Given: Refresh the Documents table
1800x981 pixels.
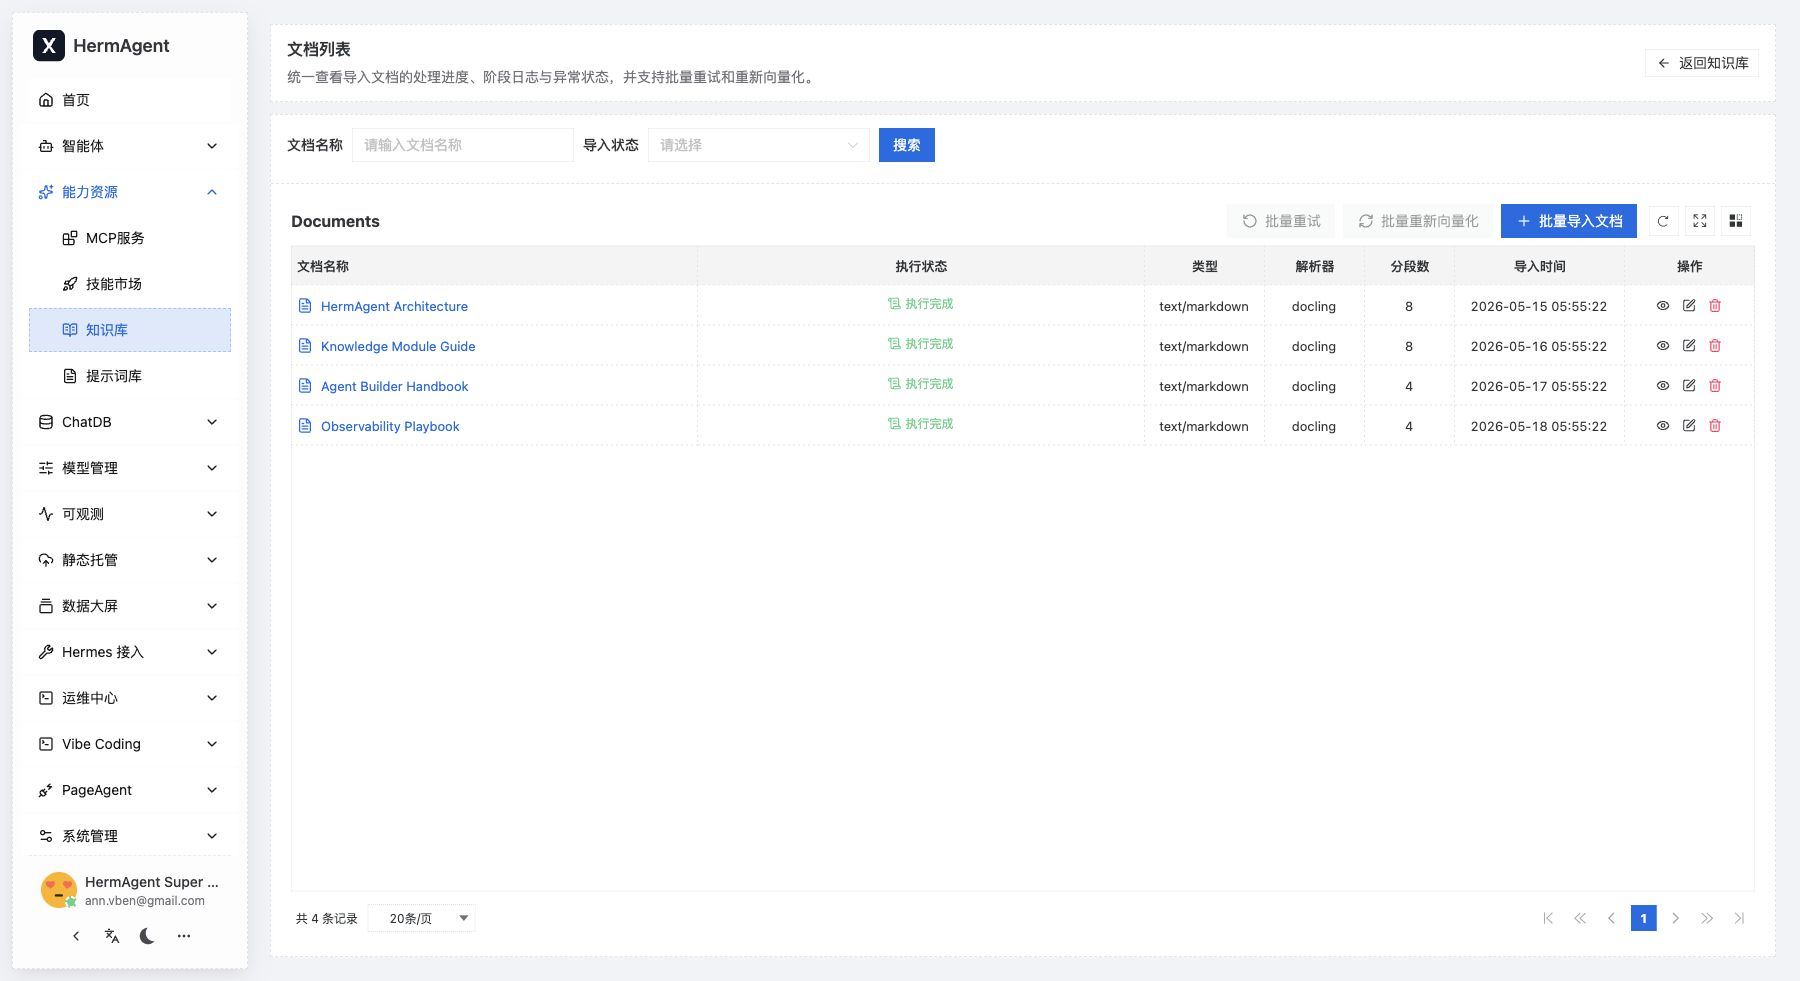Looking at the screenshot, I should click(x=1663, y=221).
